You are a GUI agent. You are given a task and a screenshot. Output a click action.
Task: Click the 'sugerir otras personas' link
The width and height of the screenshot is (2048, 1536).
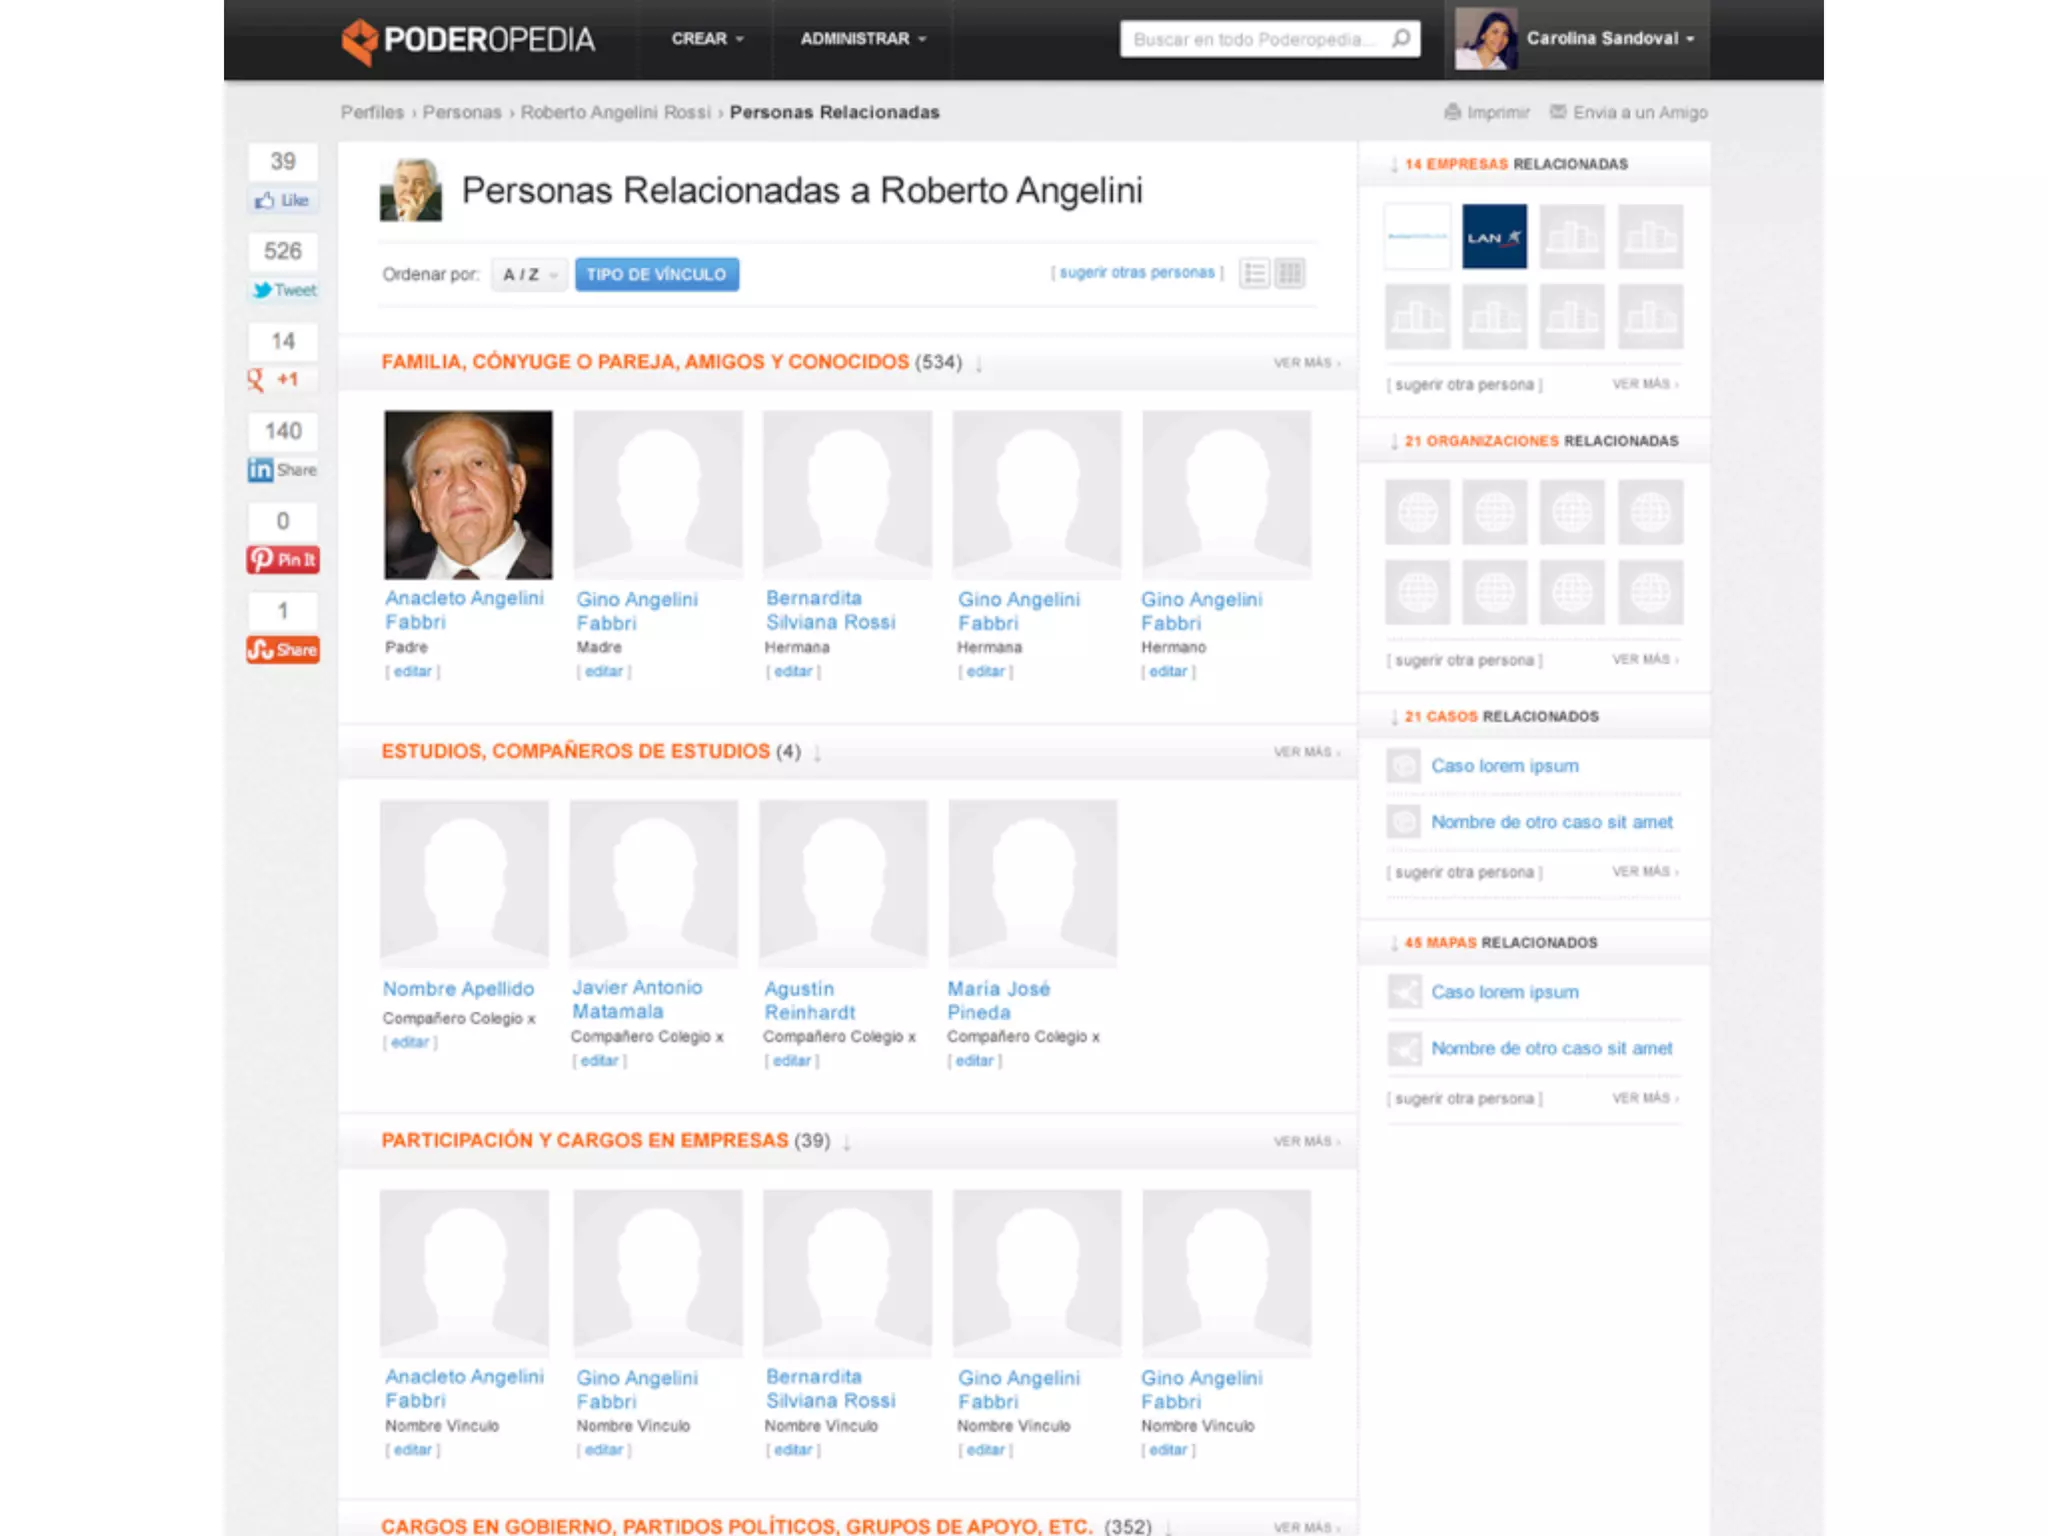click(x=1137, y=272)
